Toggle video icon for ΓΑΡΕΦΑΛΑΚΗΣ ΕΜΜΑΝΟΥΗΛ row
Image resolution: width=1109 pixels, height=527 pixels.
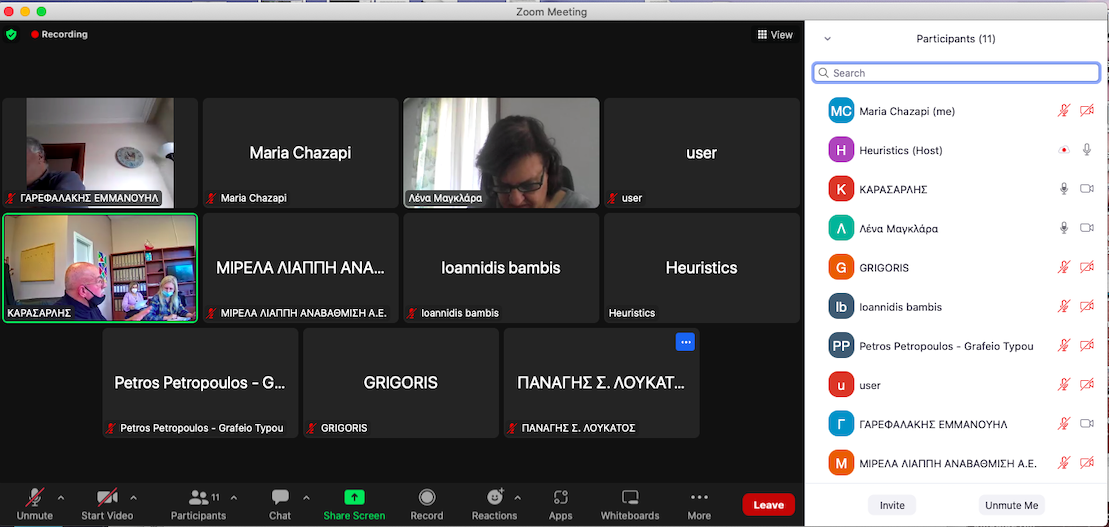[x=1086, y=424]
